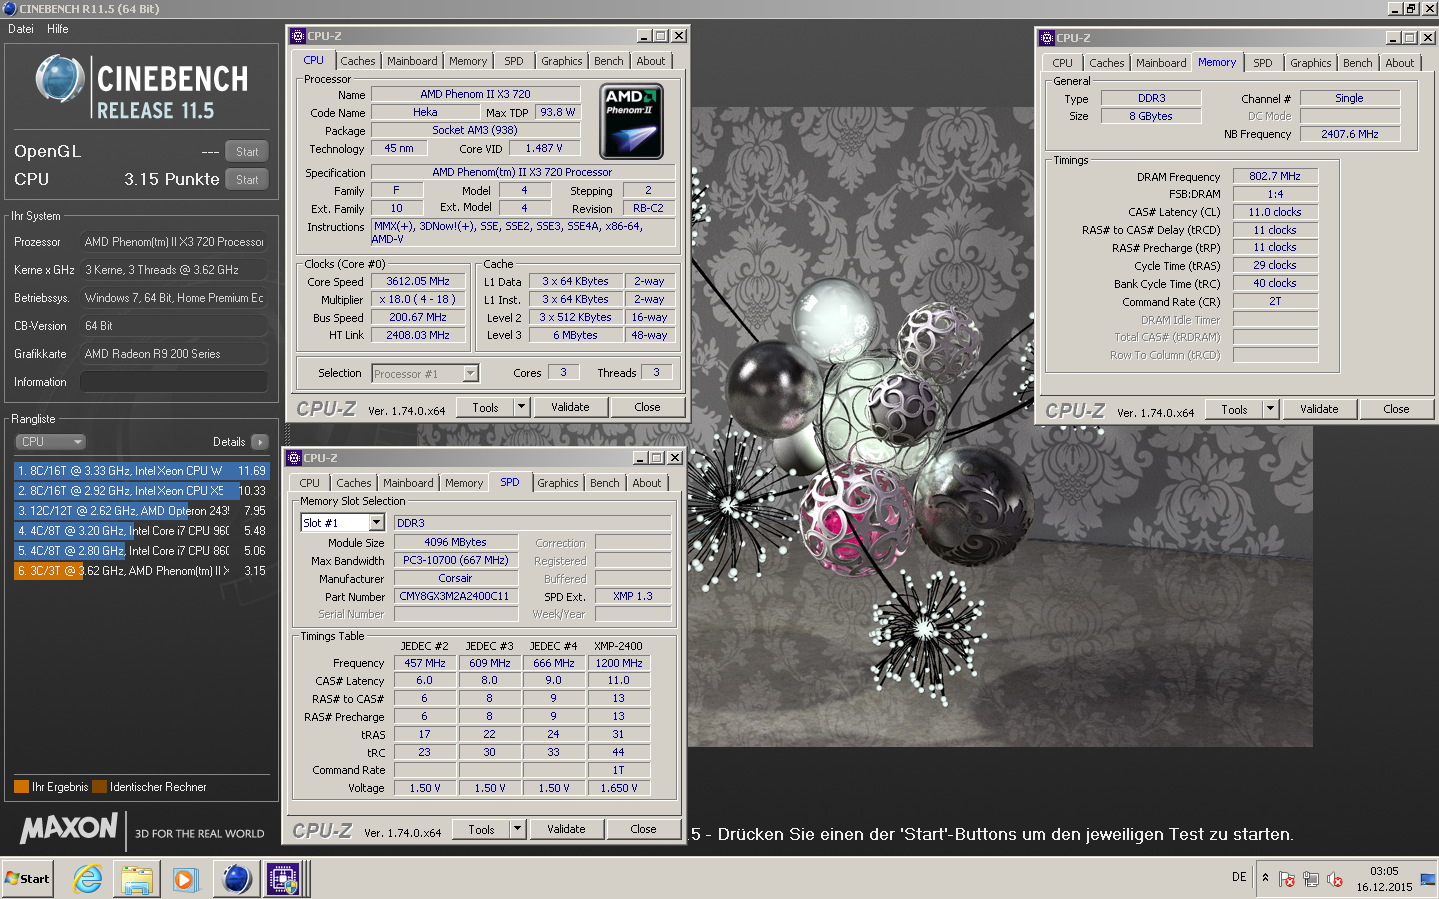Open About tab in Memory CPU-Z window
Viewport: 1439px width, 899px height.
point(1399,63)
